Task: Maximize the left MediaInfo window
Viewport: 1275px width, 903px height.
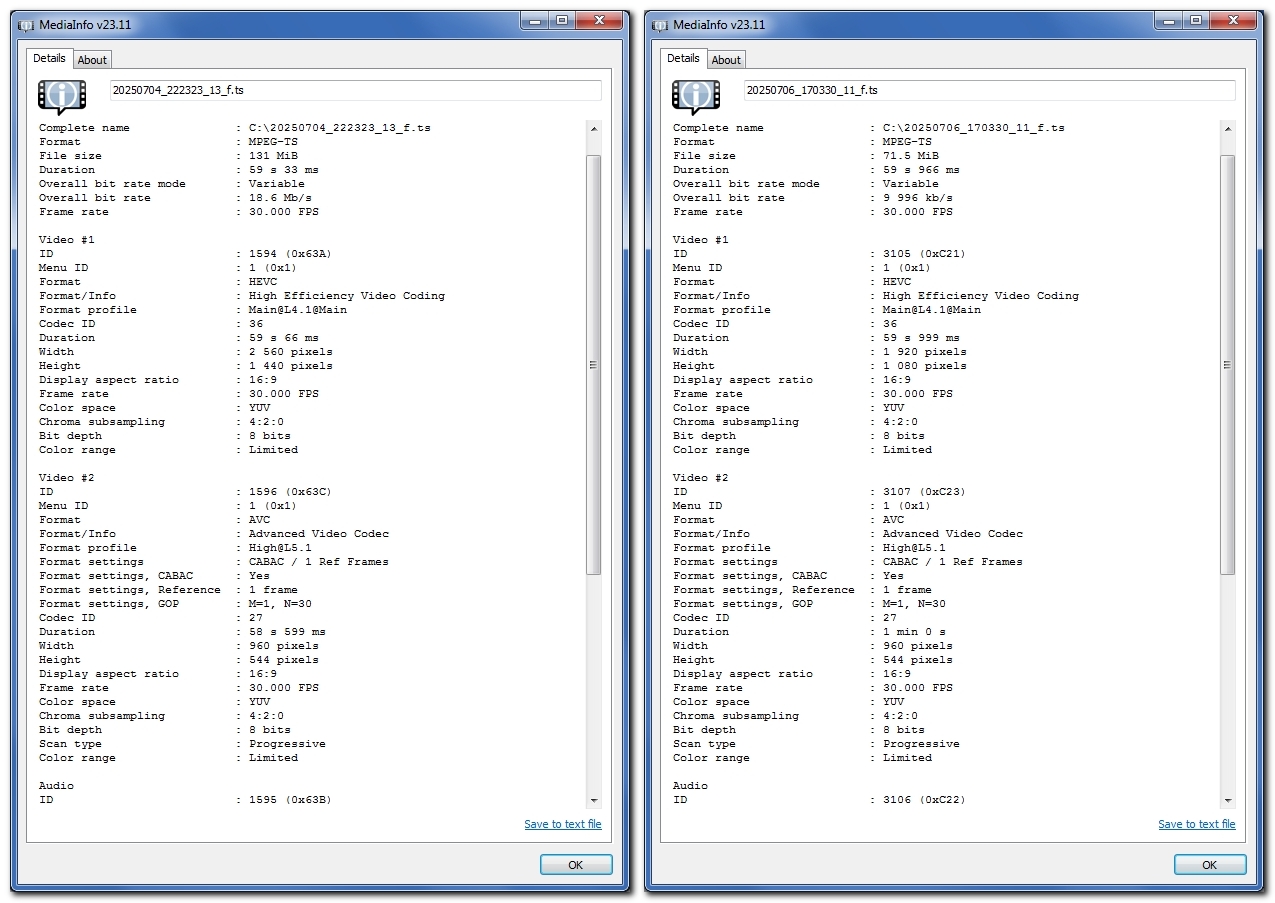Action: pyautogui.click(x=562, y=20)
